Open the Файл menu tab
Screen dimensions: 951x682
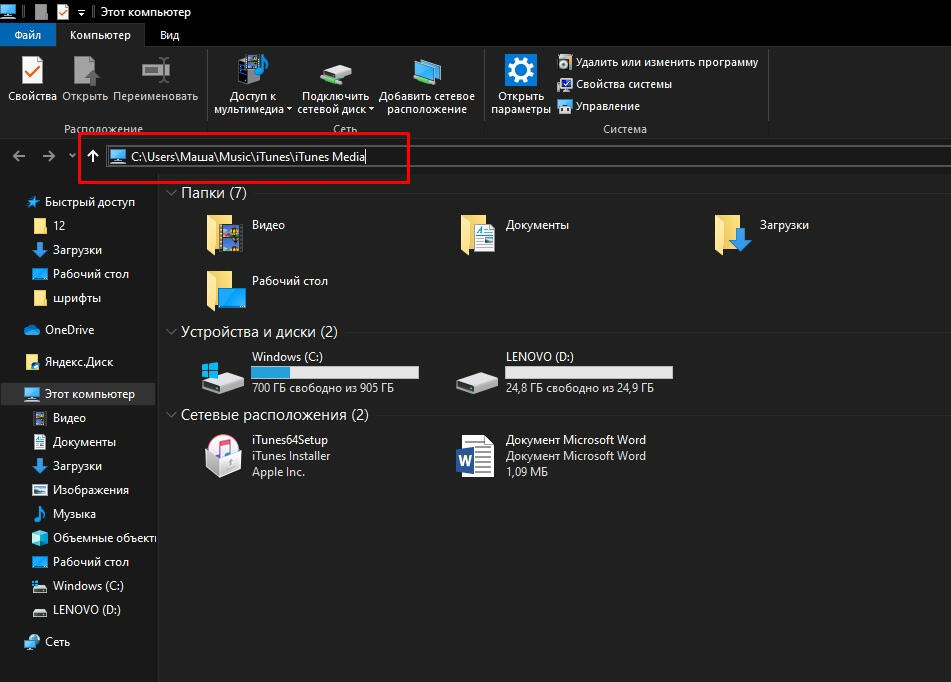pyautogui.click(x=27, y=35)
